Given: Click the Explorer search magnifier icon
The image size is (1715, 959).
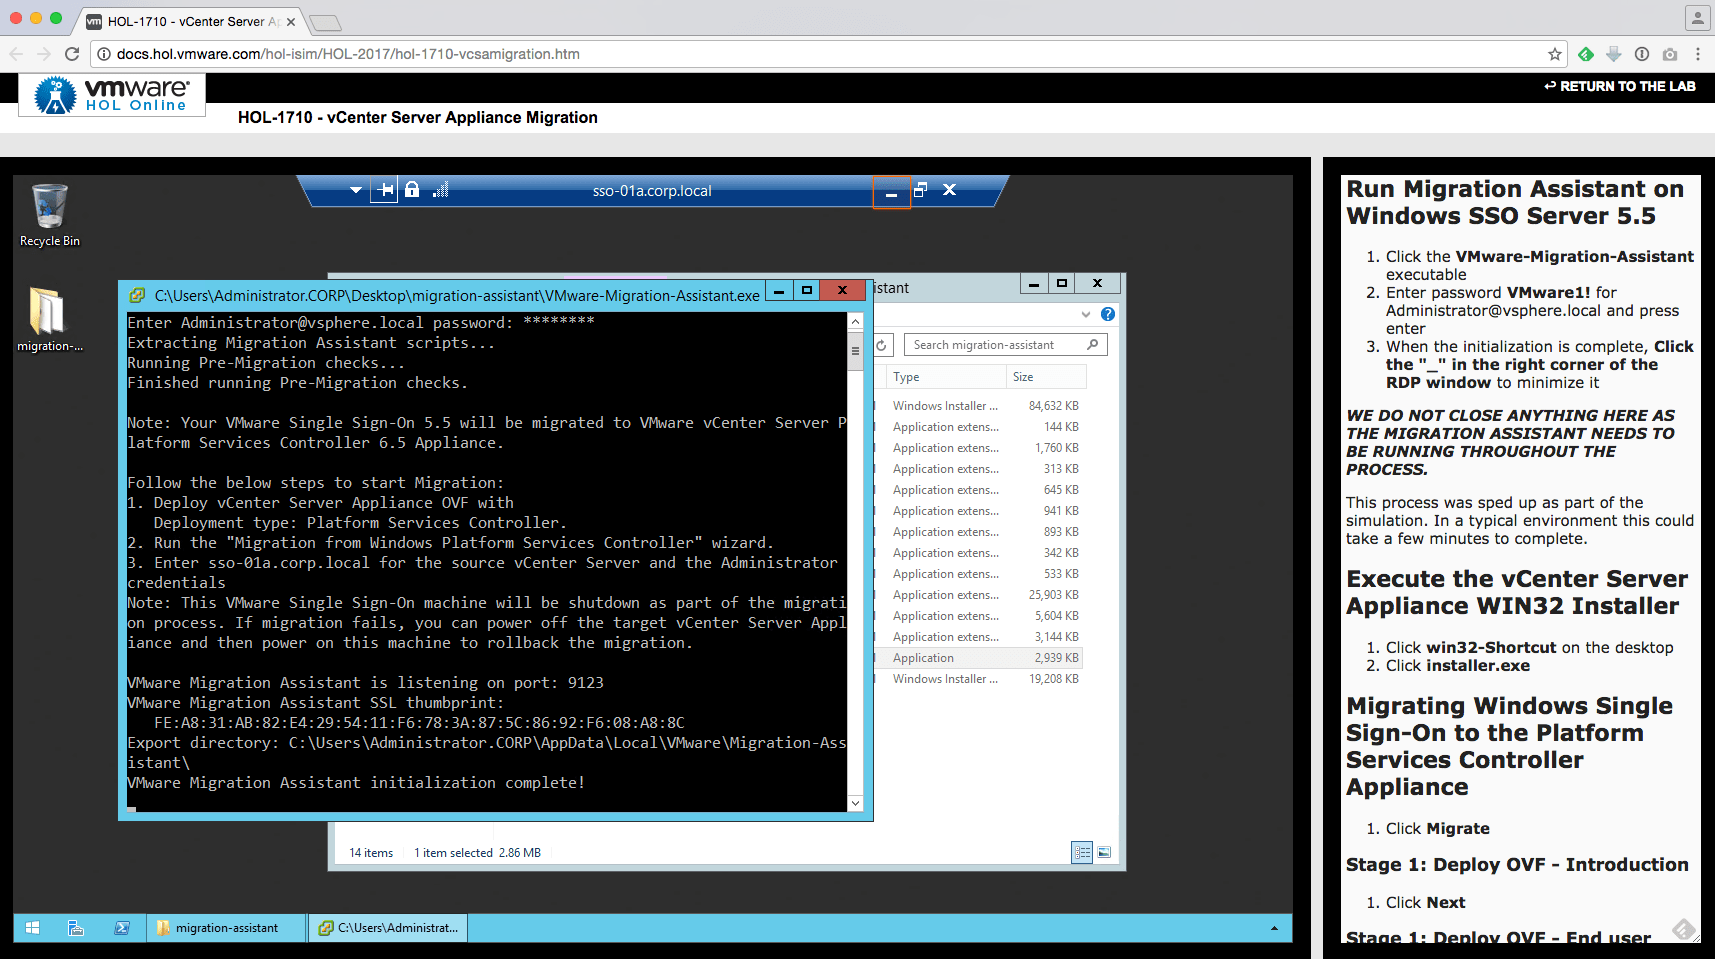Looking at the screenshot, I should tap(1092, 345).
